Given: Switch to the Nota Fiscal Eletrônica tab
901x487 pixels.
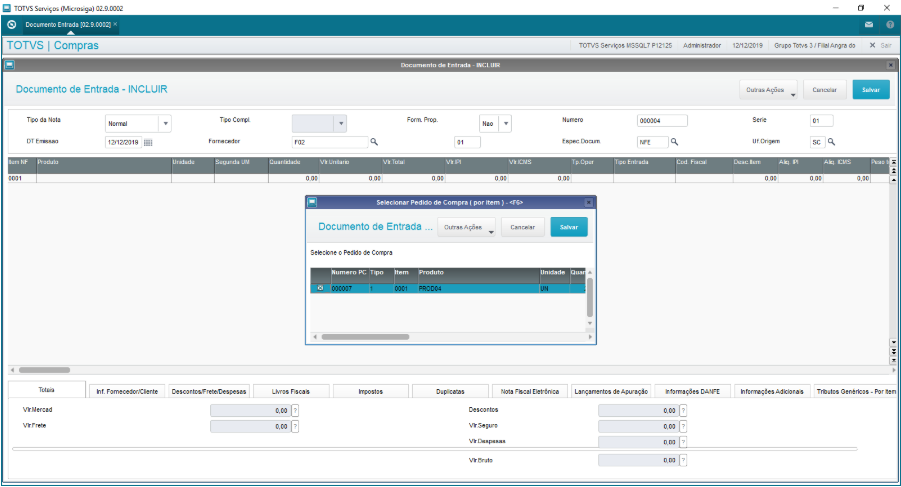Looking at the screenshot, I should coord(530,391).
